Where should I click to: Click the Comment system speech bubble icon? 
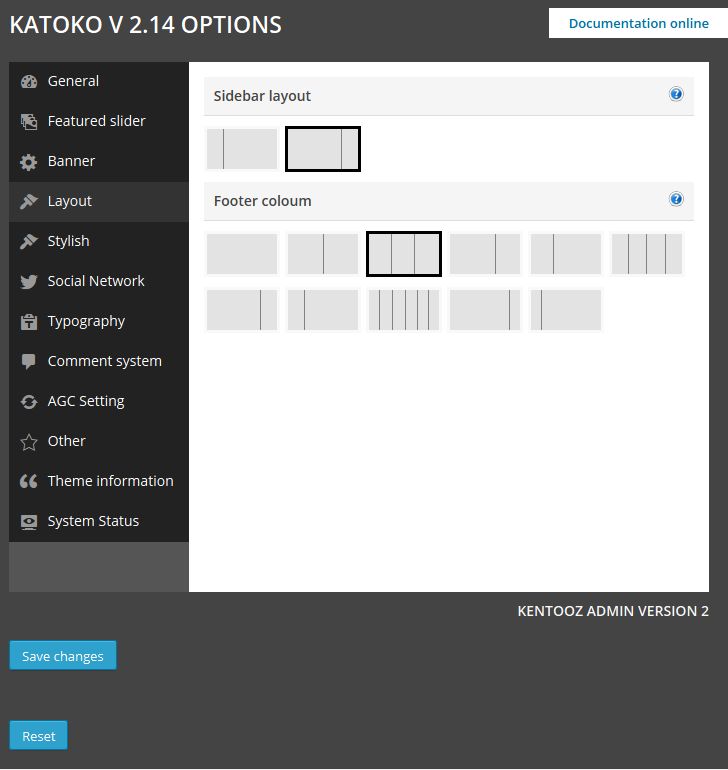(x=29, y=362)
